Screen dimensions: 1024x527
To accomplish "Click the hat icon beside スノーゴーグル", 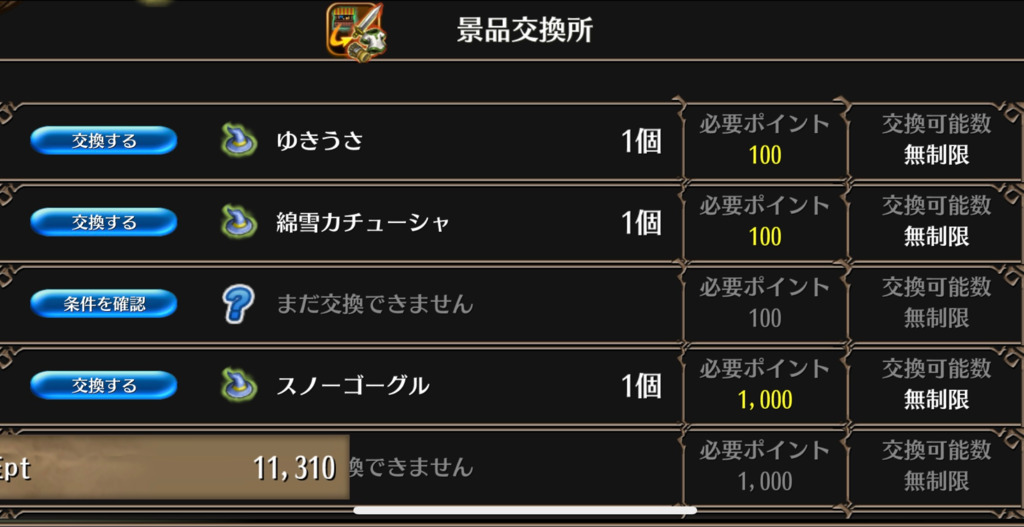I will (x=238, y=385).
